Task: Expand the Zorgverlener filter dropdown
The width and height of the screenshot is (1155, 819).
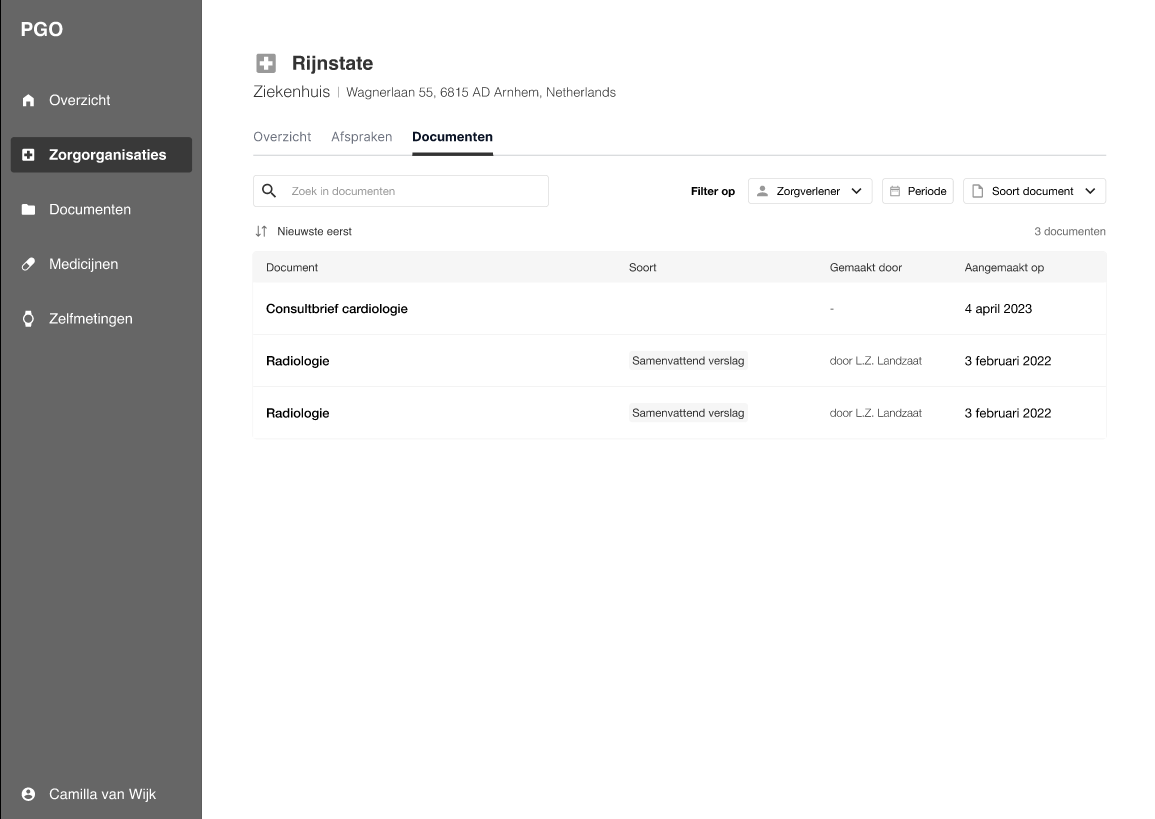Action: (809, 191)
